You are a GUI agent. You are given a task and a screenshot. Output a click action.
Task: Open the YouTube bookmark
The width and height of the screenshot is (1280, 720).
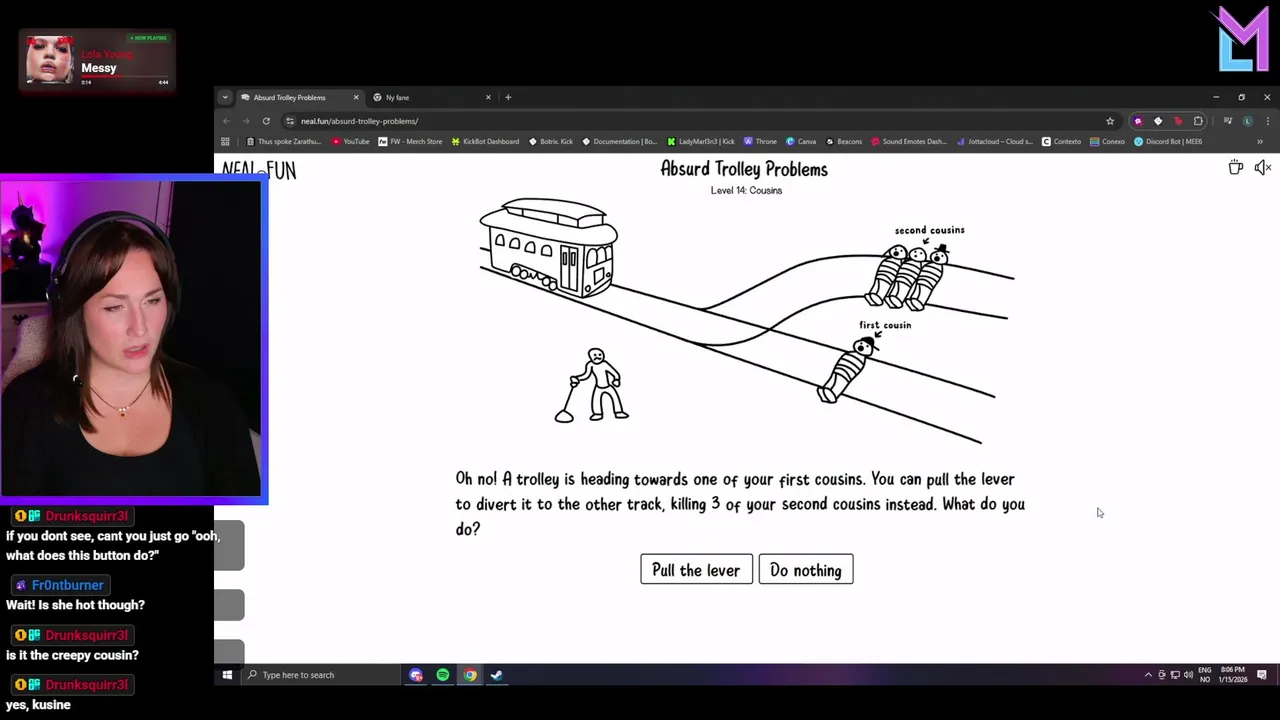pos(351,141)
